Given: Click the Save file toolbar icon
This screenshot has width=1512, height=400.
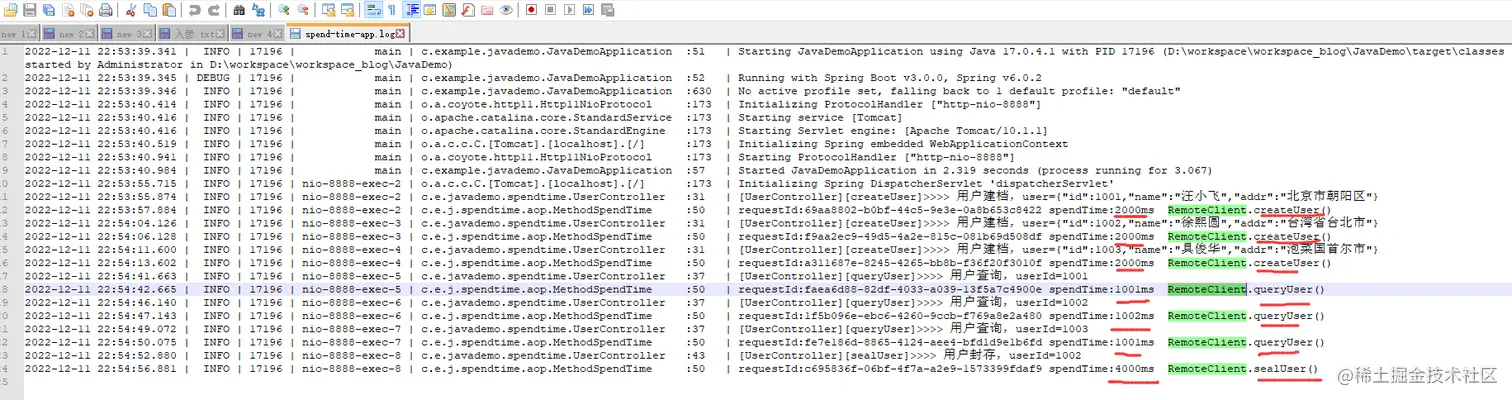Looking at the screenshot, I should [x=30, y=10].
